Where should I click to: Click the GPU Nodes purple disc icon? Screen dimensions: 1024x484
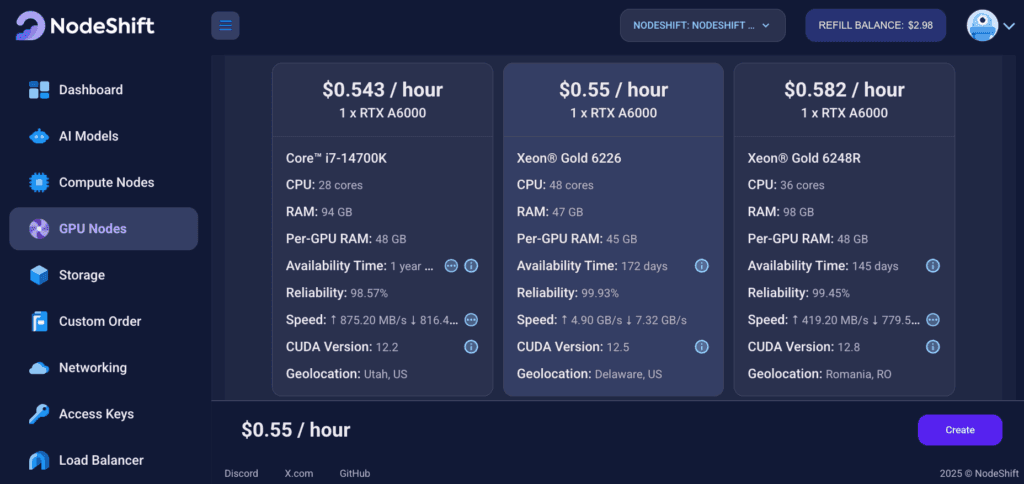tap(39, 229)
